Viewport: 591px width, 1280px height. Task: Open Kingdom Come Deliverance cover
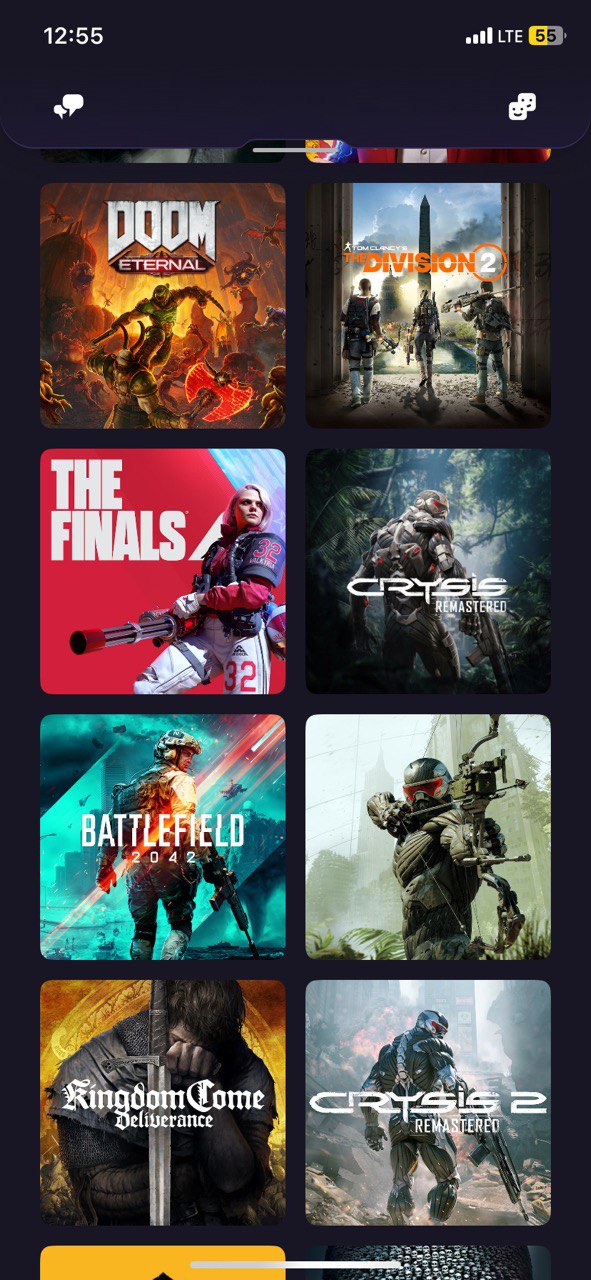(163, 1103)
